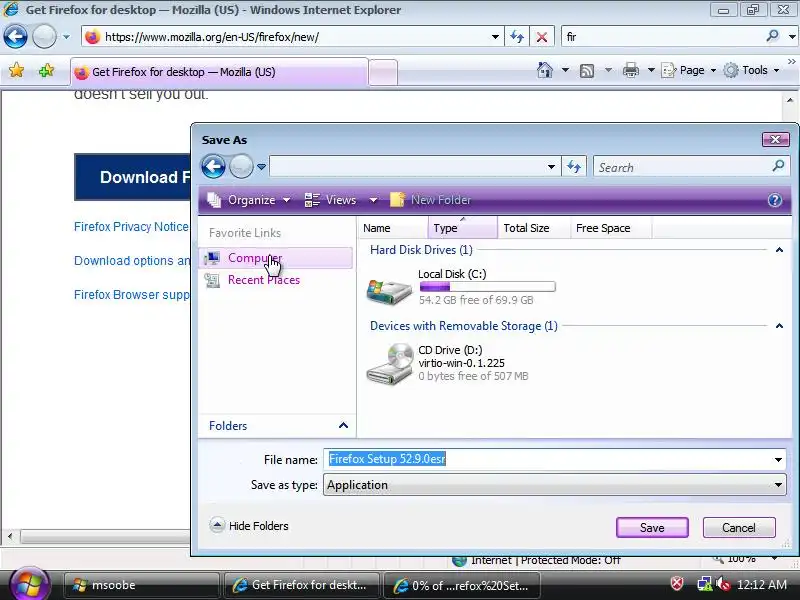Open the Tools menu in IE

(x=751, y=70)
